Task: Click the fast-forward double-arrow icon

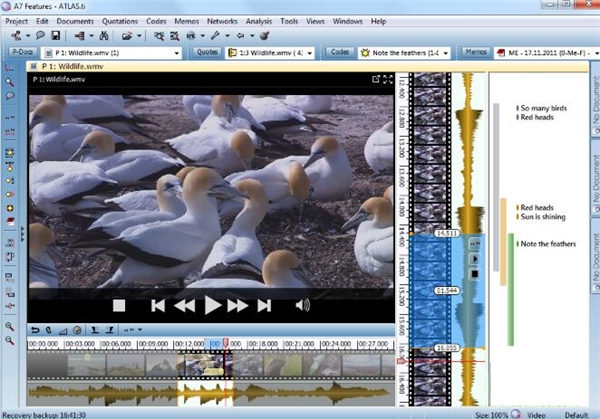Action: pos(237,306)
